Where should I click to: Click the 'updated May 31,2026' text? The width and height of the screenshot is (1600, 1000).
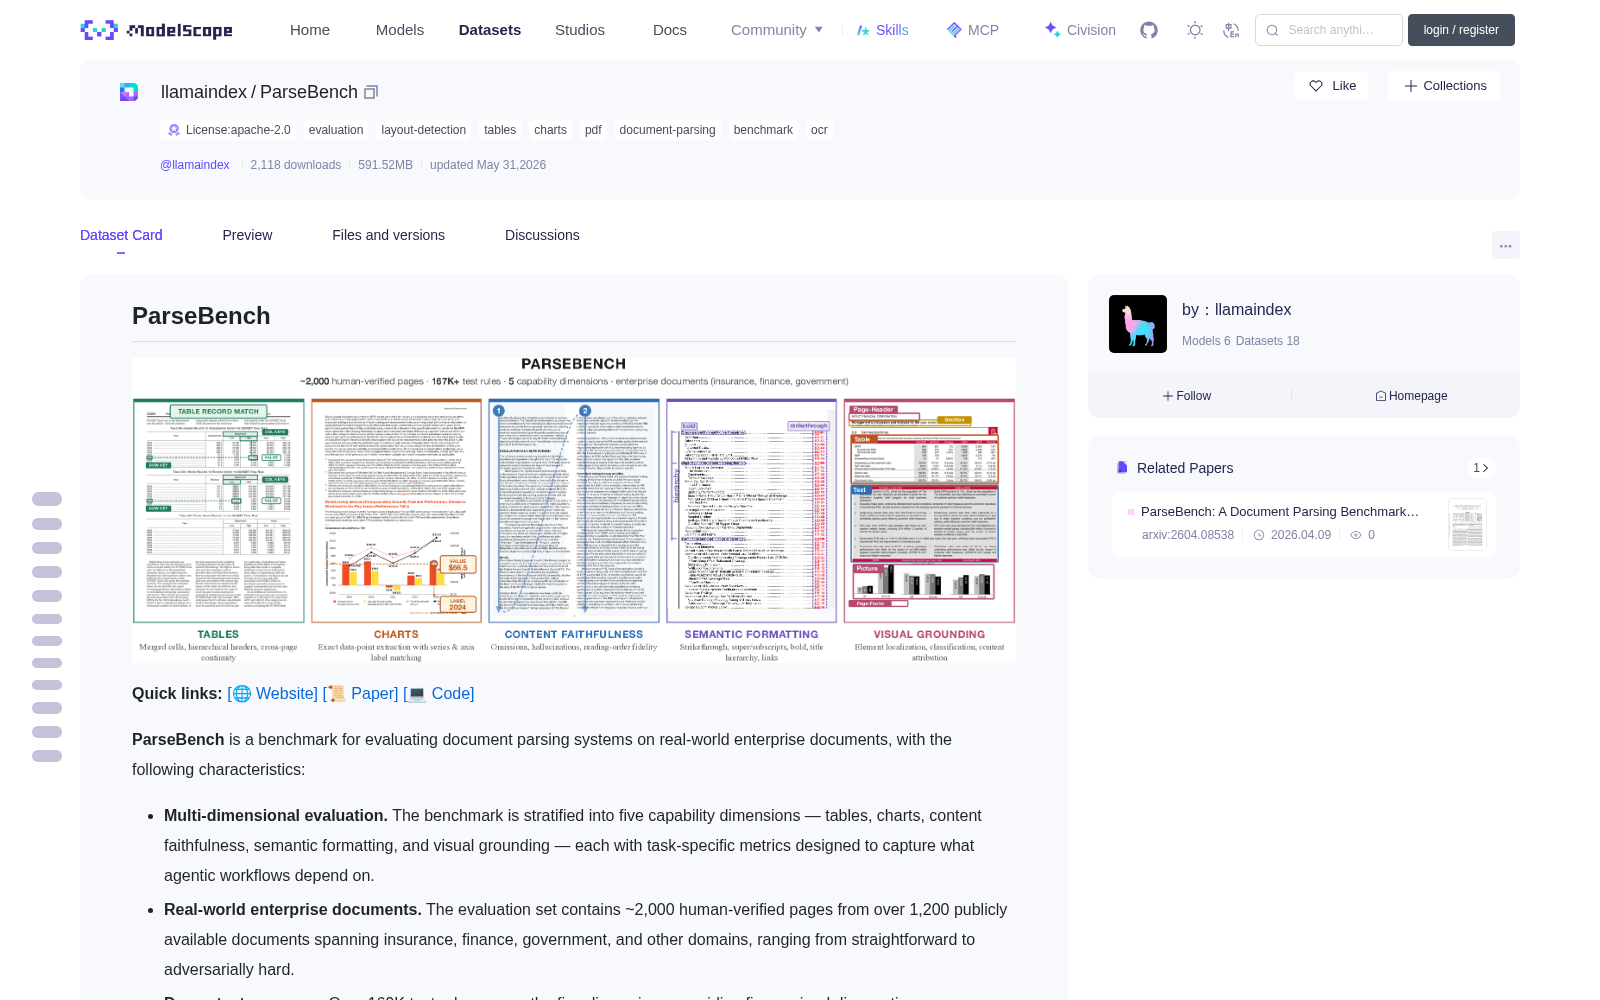click(x=488, y=165)
